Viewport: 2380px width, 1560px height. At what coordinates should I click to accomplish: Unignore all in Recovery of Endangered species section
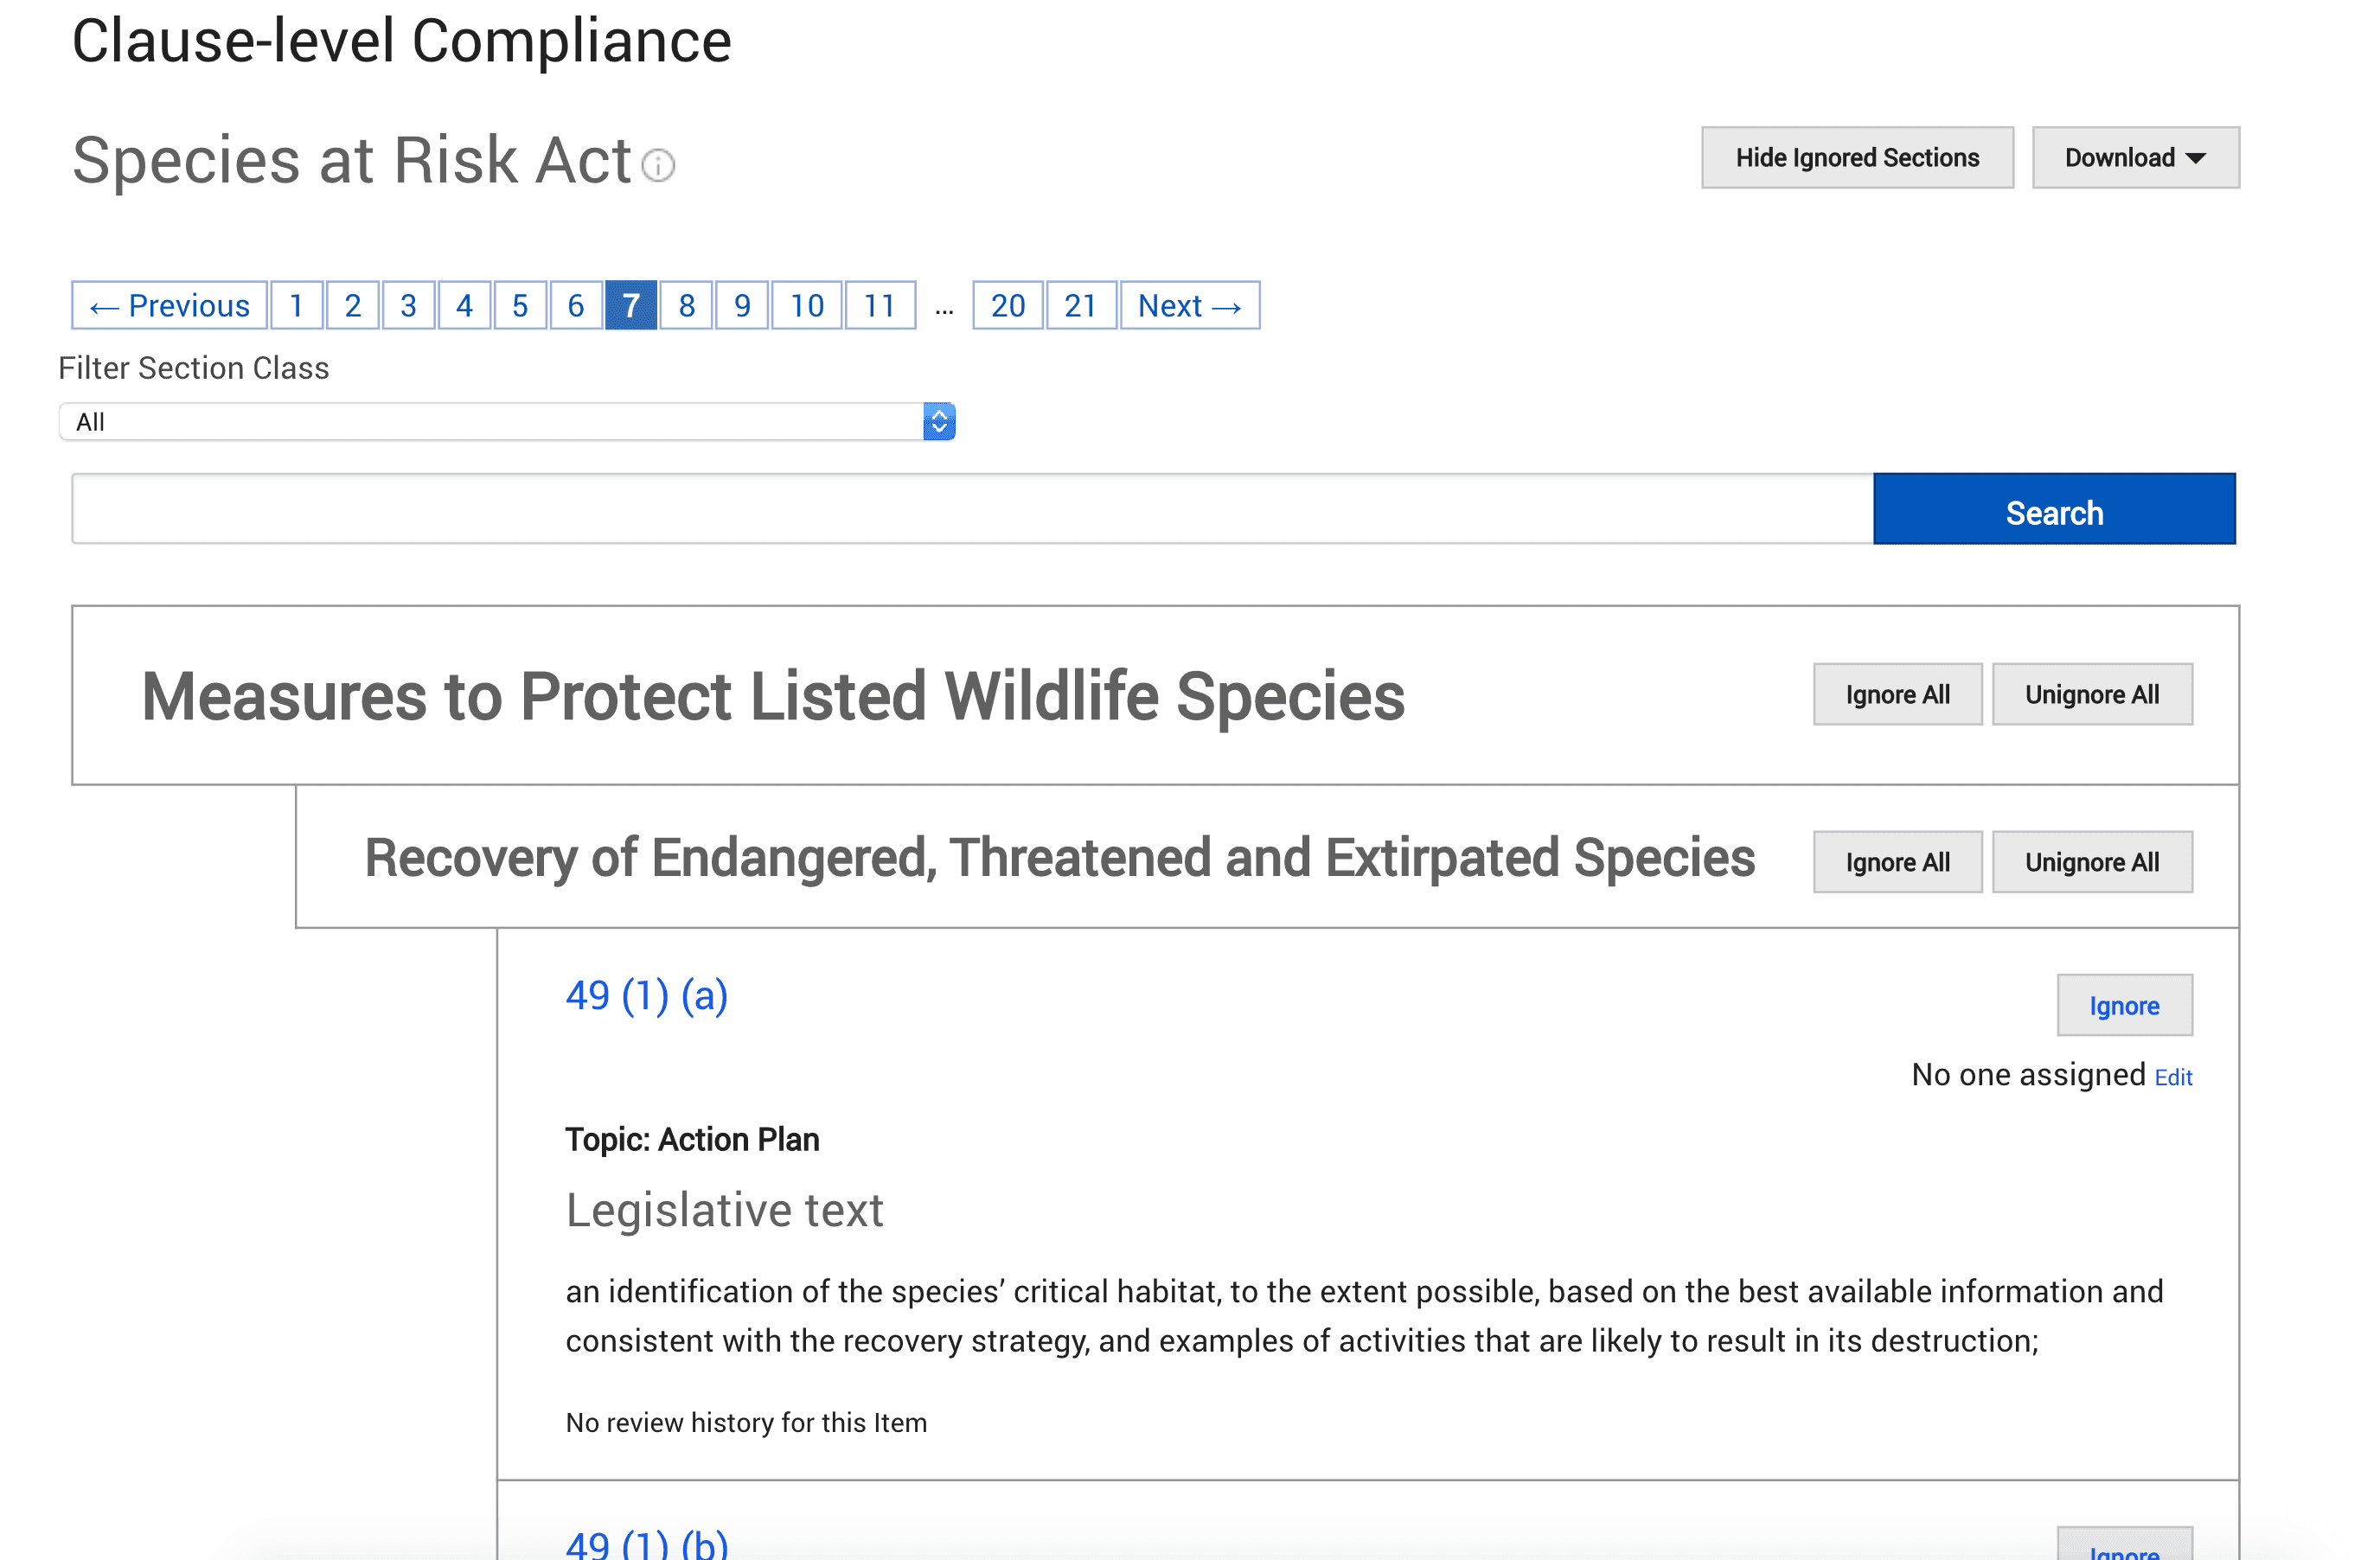click(x=2092, y=862)
